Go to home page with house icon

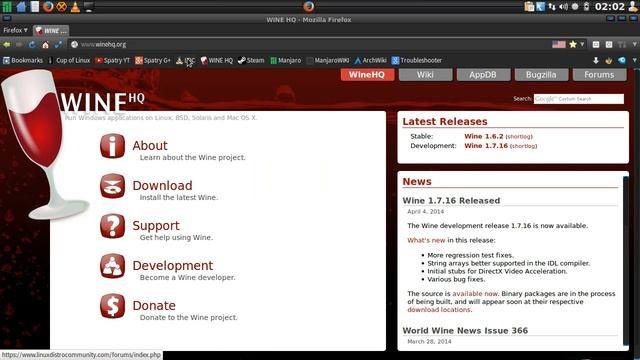point(45,44)
